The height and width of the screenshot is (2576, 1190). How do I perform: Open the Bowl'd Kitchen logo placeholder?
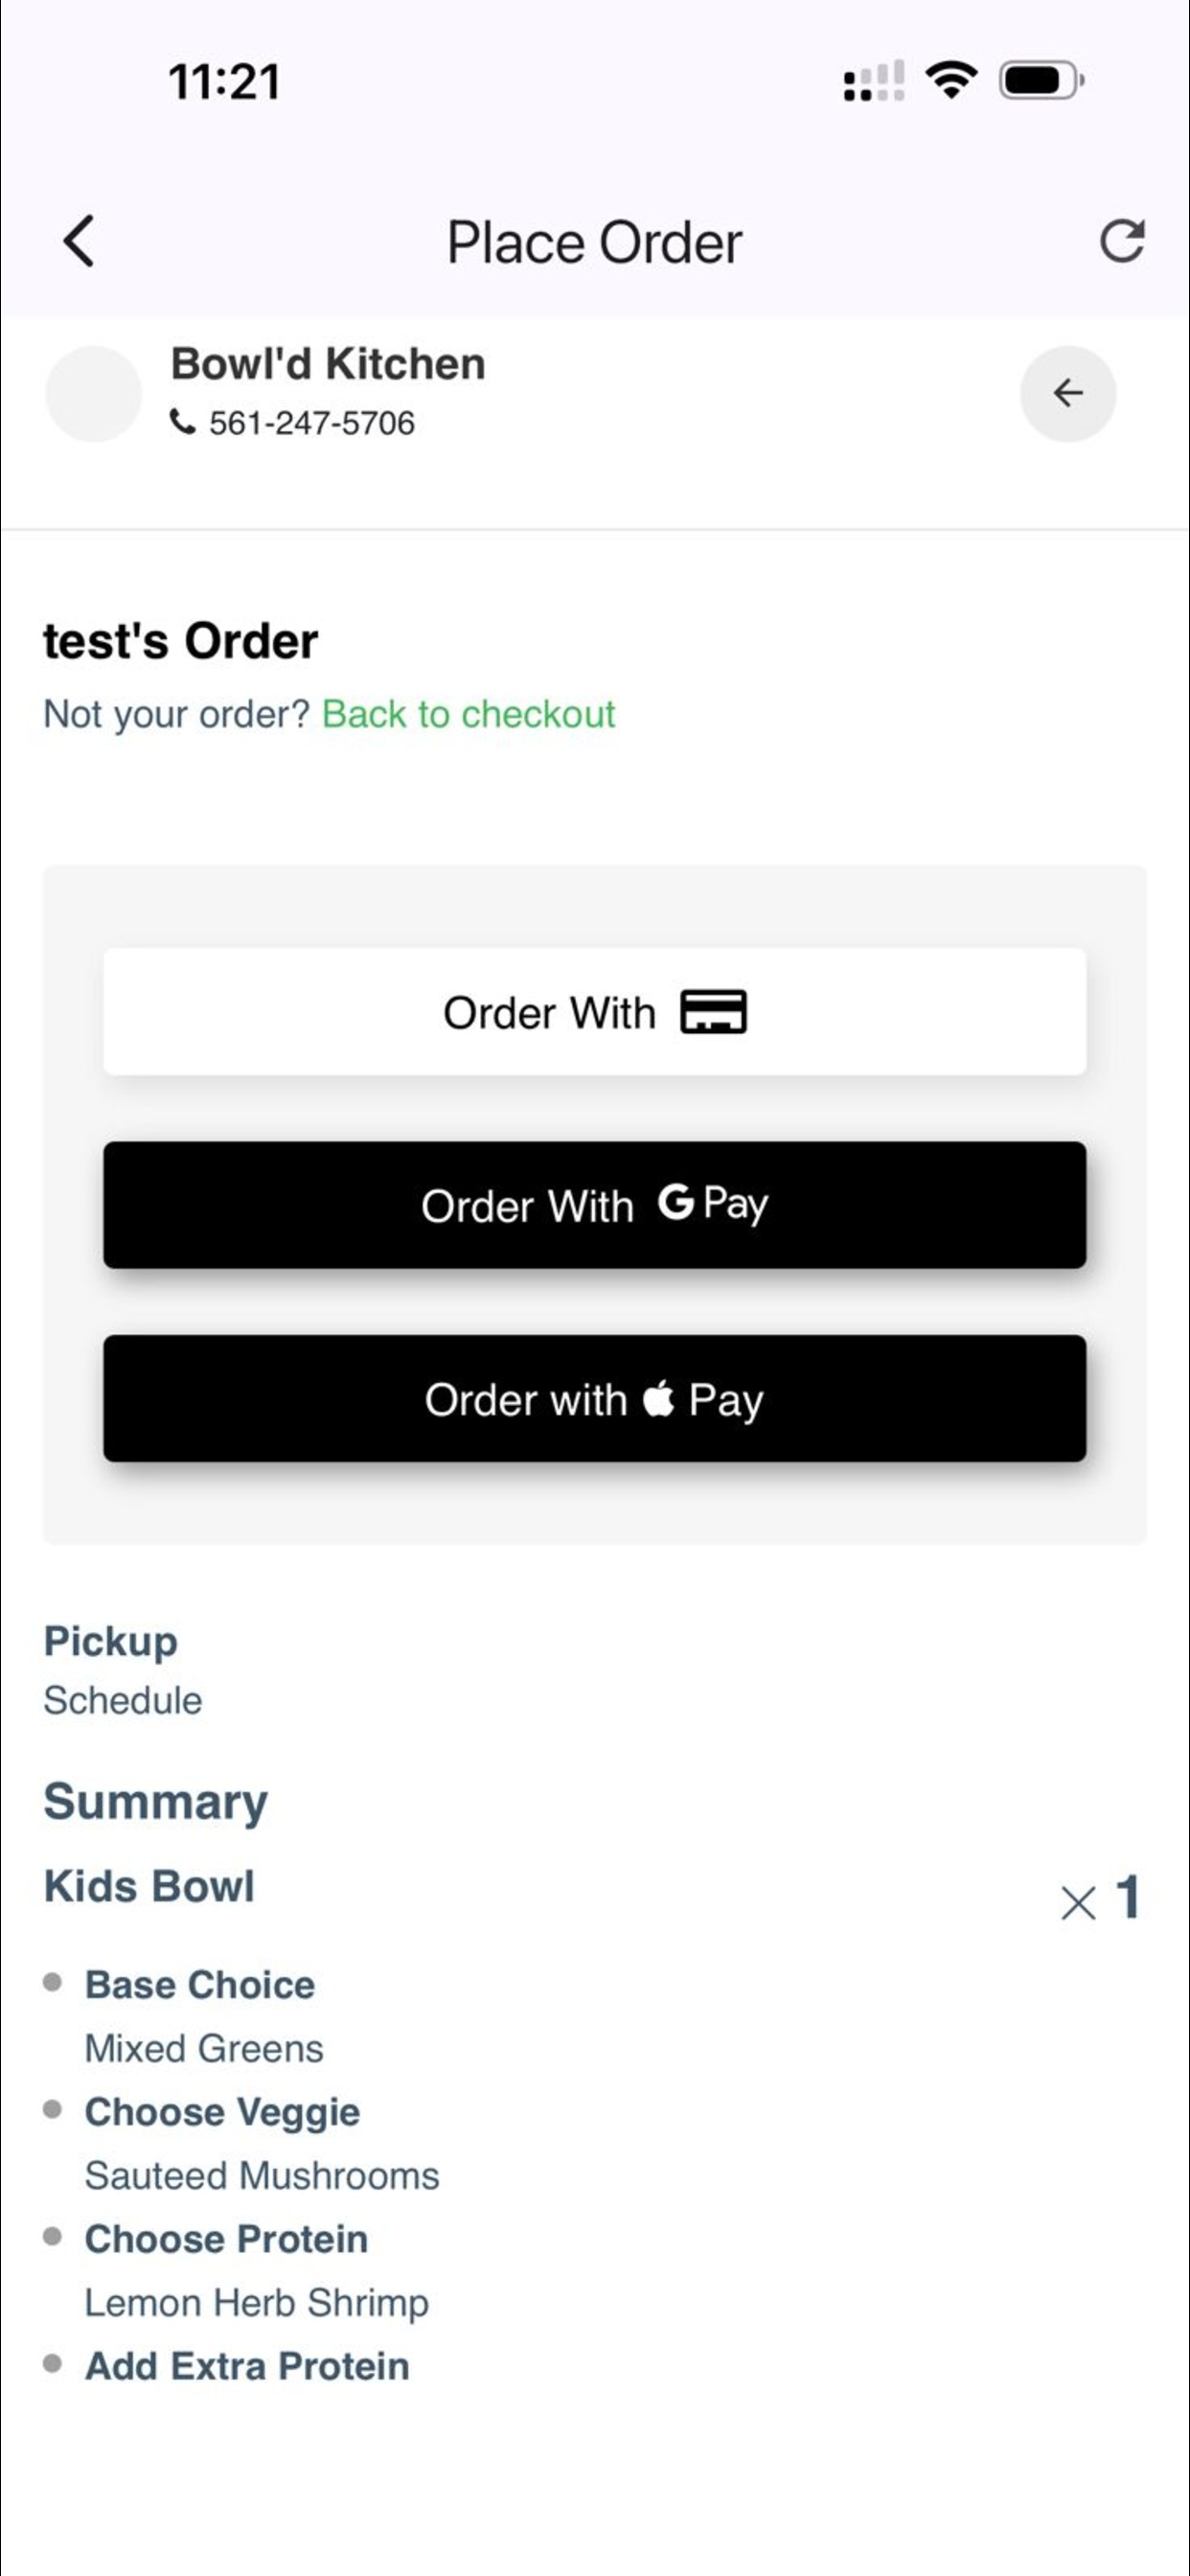[x=94, y=393]
